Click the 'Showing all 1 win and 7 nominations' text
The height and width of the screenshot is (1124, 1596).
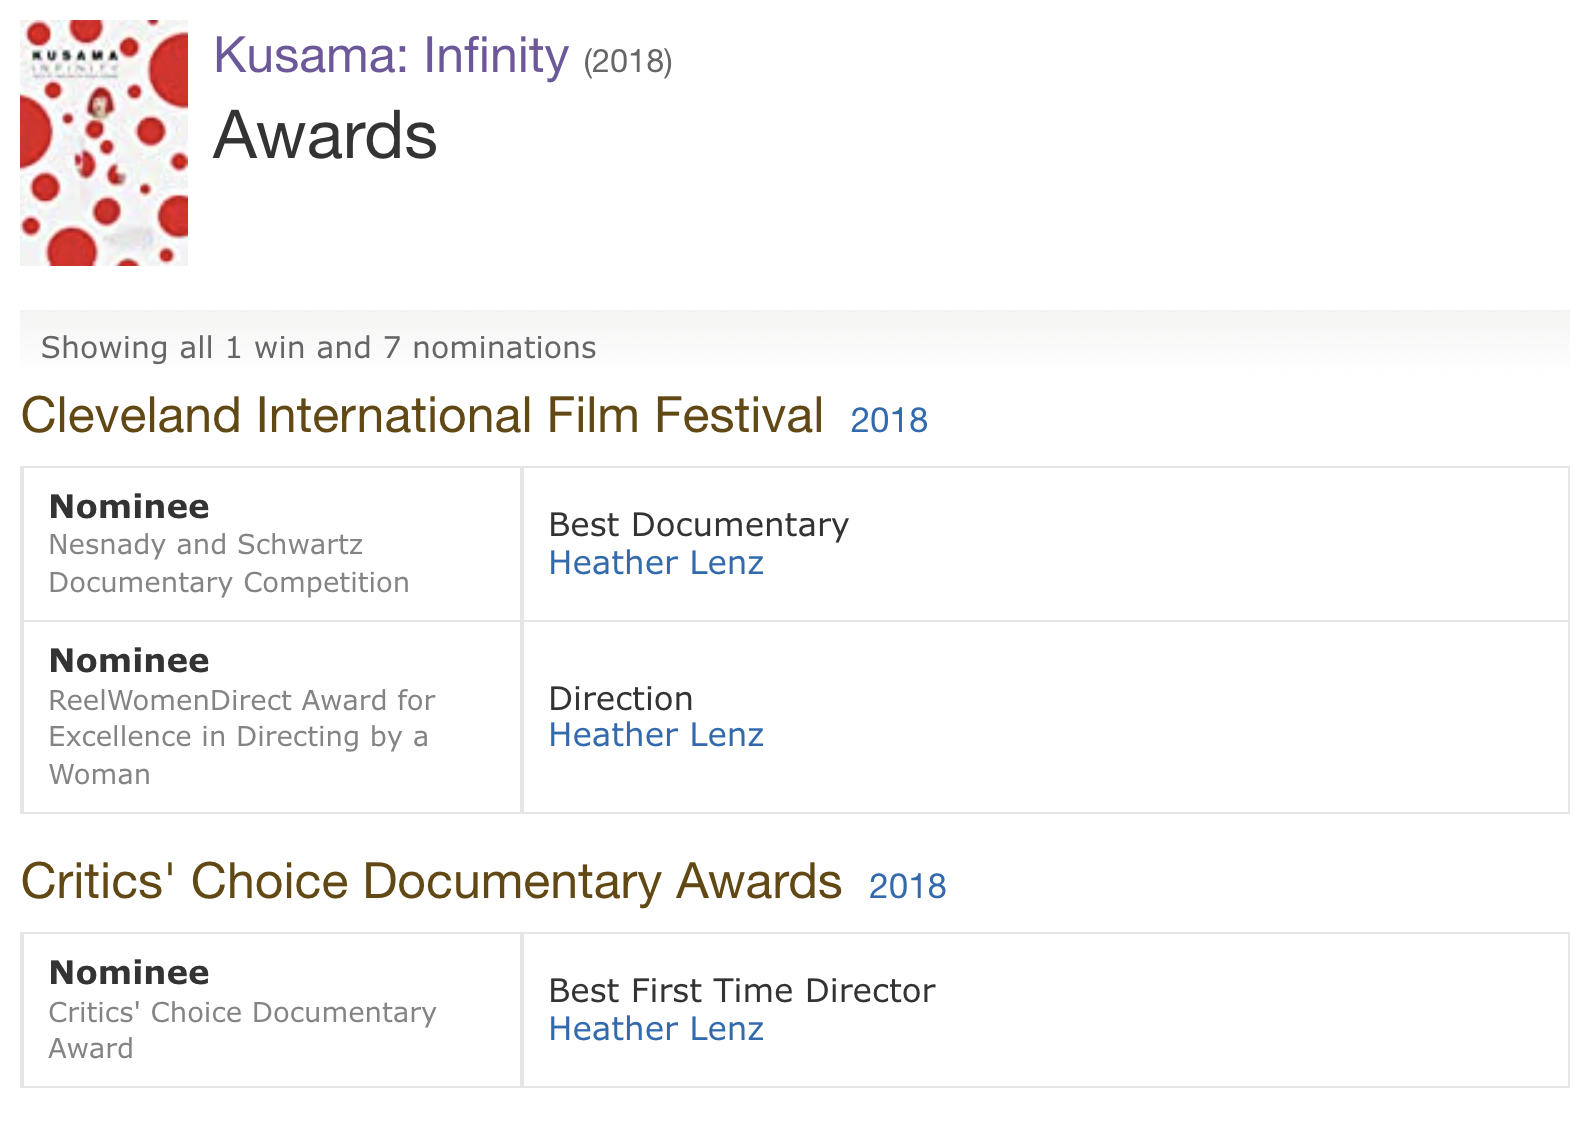coord(318,348)
